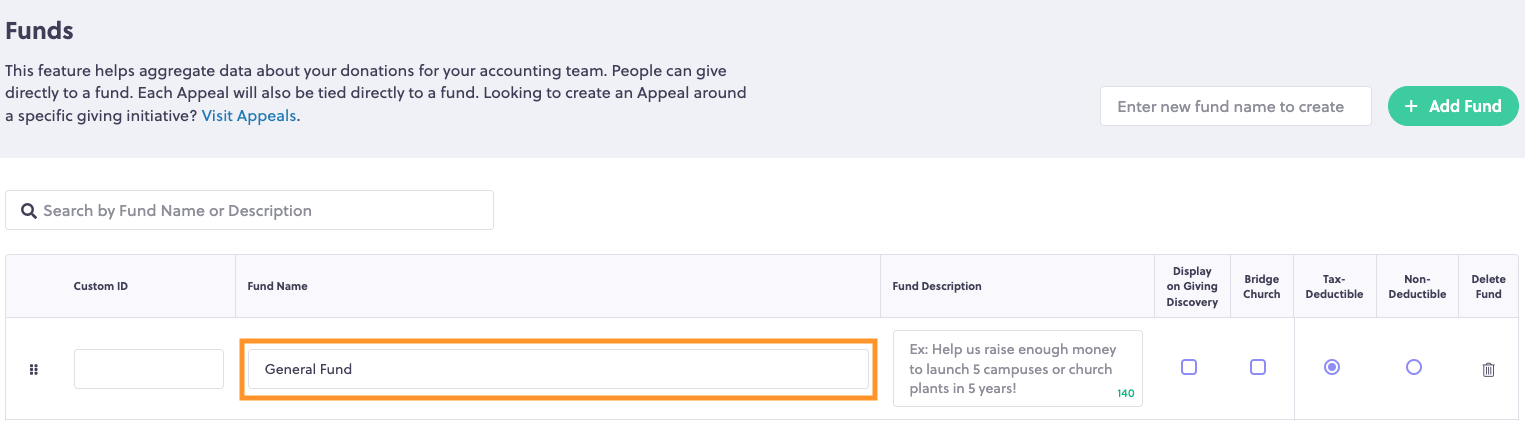Click the Custom ID column header

point(101,286)
